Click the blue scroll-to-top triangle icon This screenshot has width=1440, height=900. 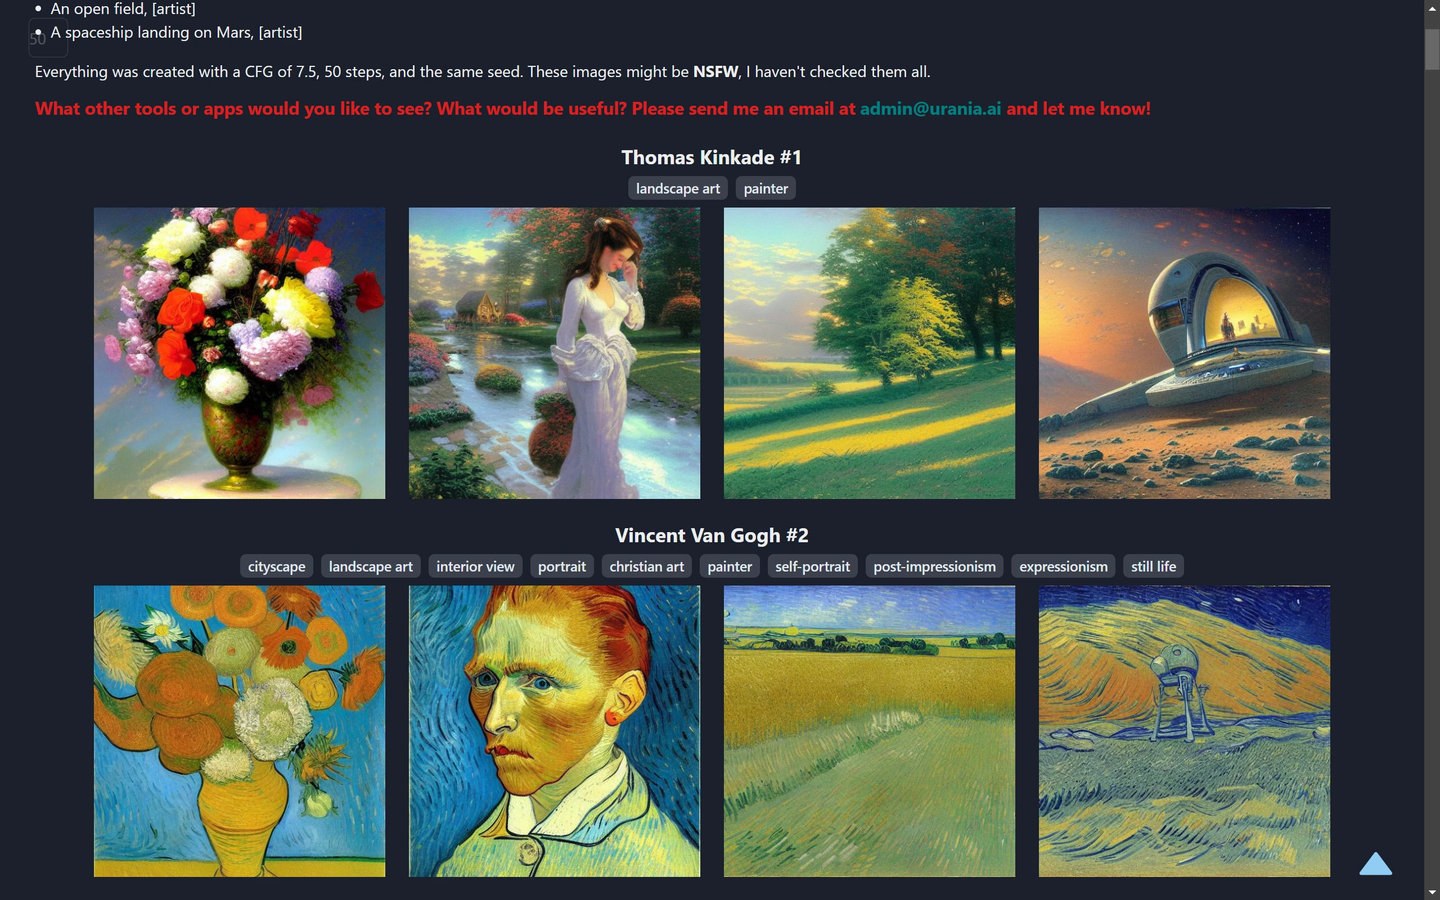[1375, 864]
